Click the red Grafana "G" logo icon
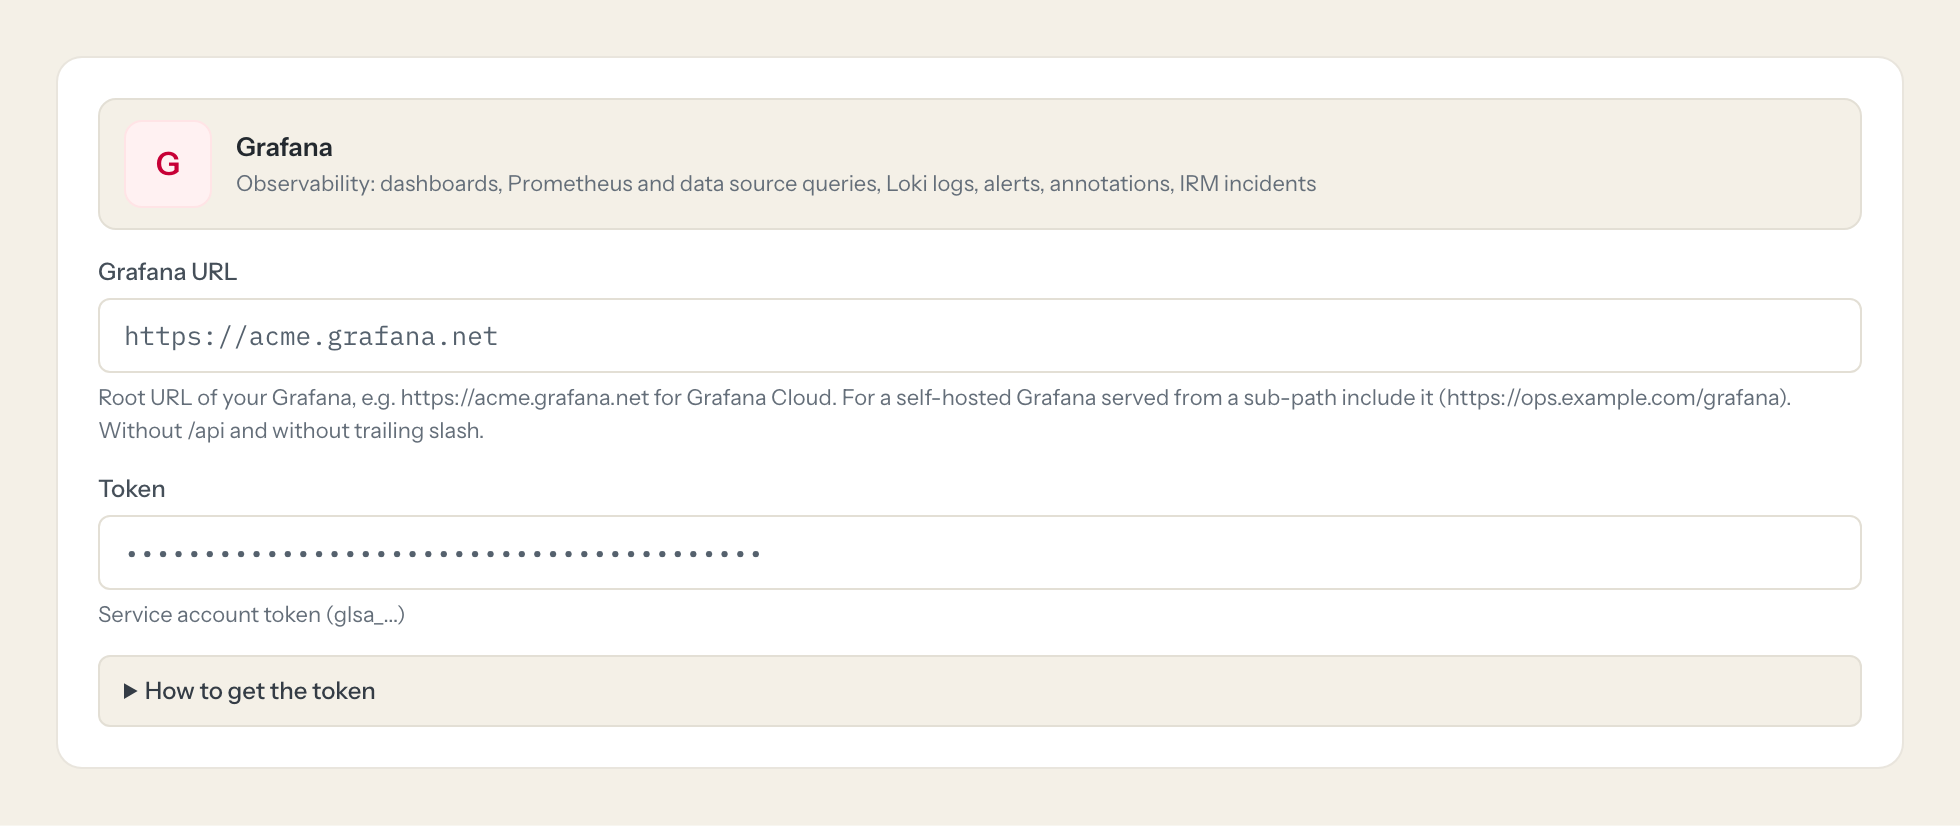Screen dimensions: 1960x826 pyautogui.click(x=168, y=164)
